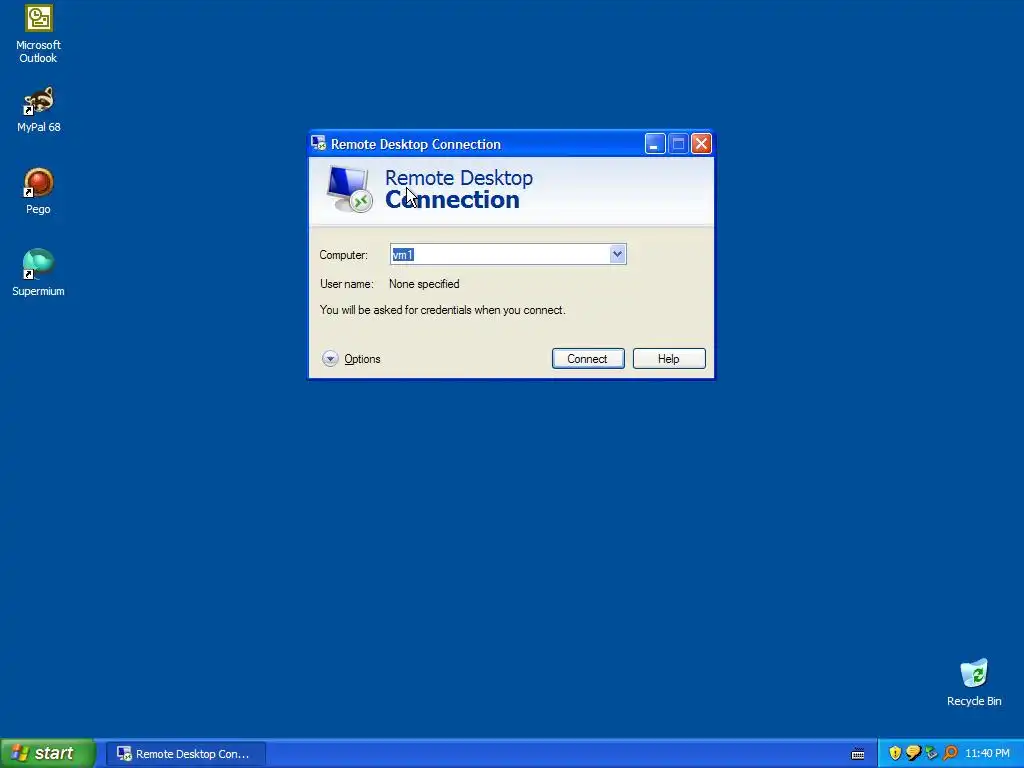Click the monitor logo in the dialog banner
Screen dimensions: 1024x768
[349, 189]
